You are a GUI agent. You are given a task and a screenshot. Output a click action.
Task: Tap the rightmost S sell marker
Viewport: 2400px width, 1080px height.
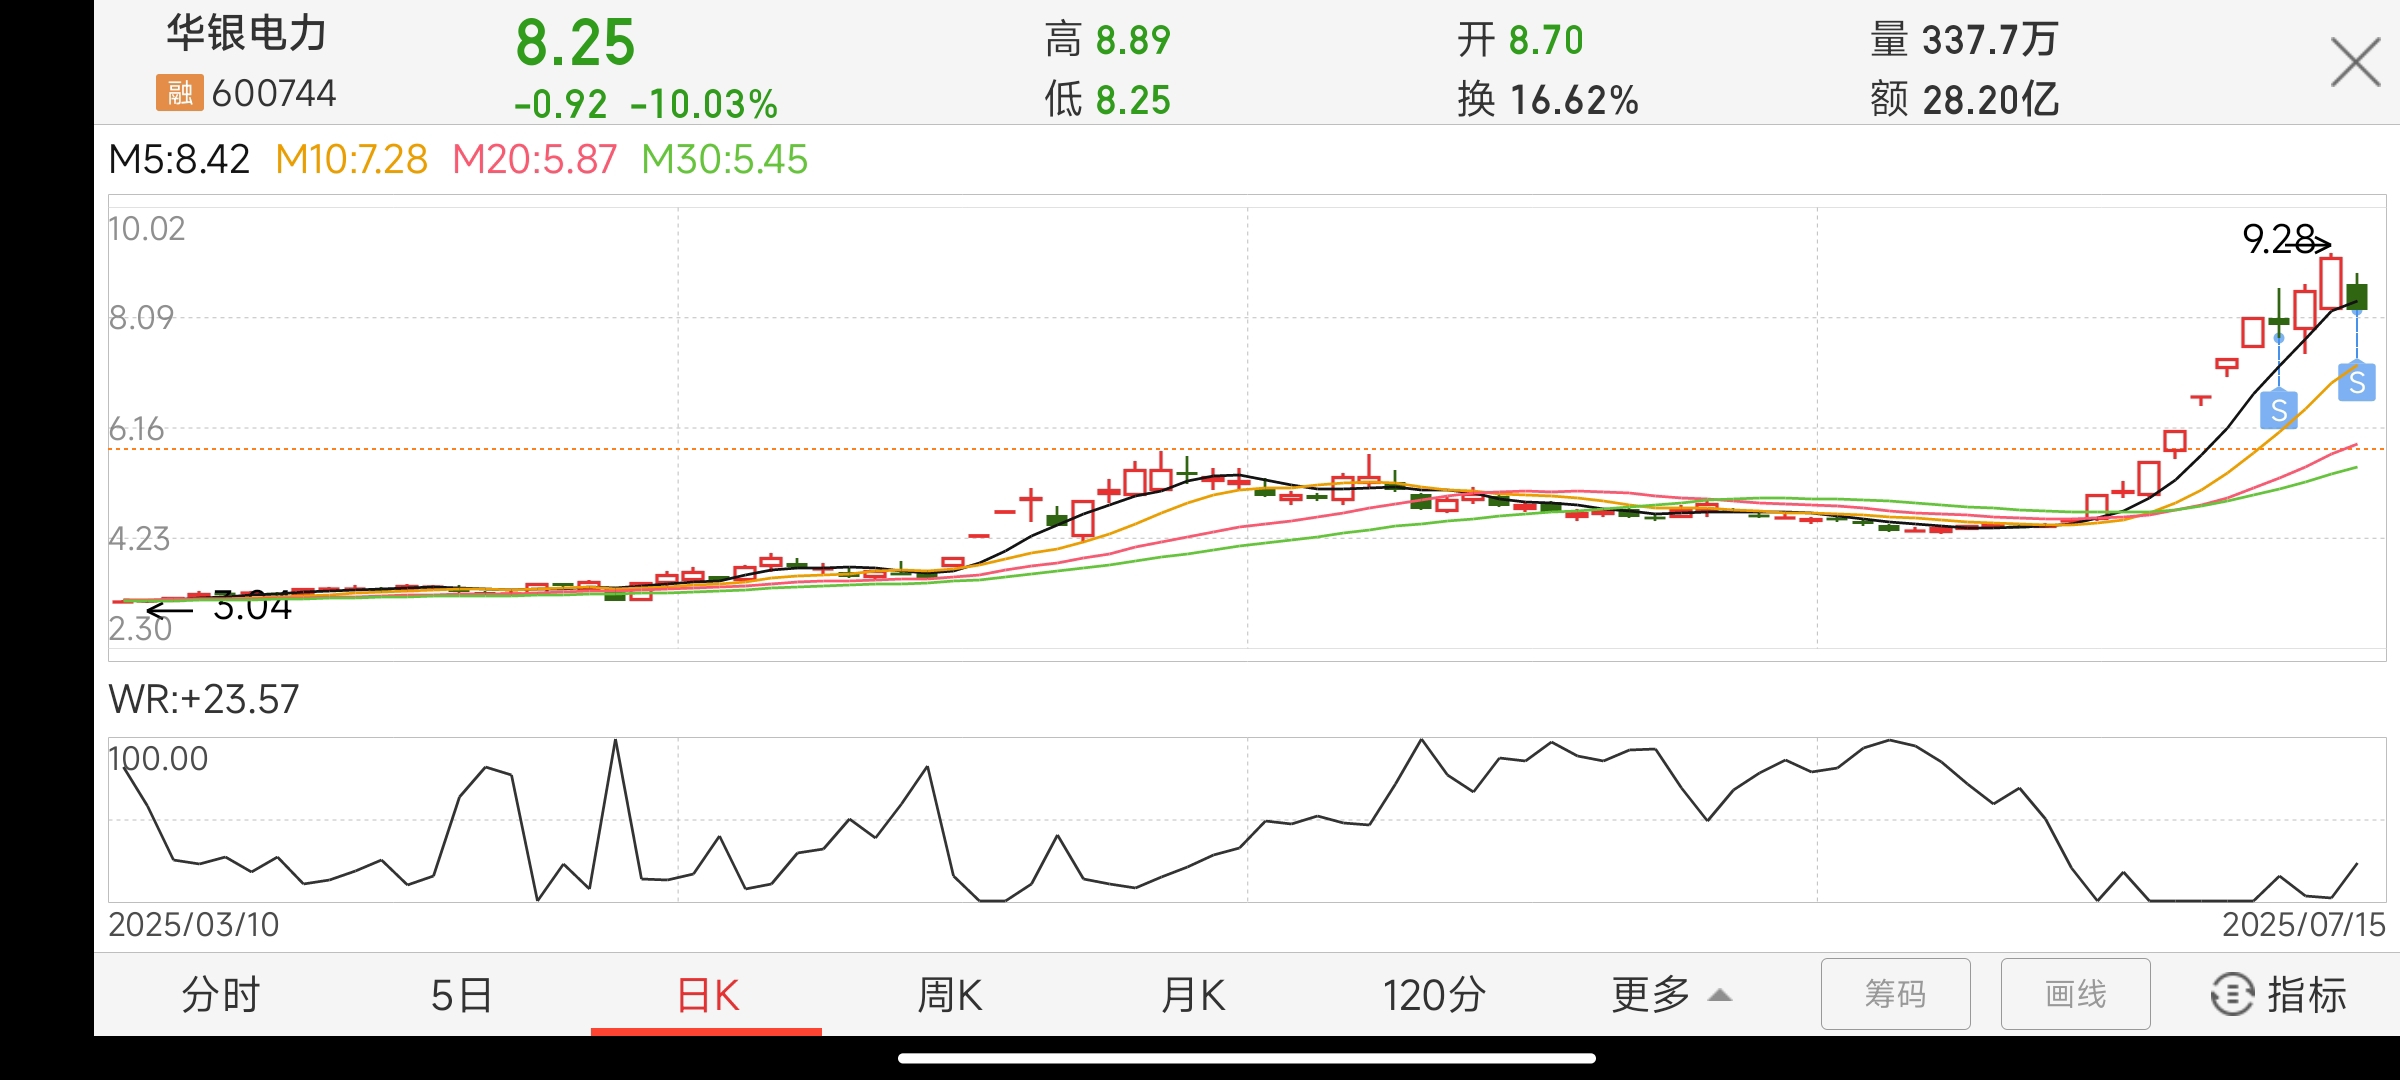[x=2357, y=382]
